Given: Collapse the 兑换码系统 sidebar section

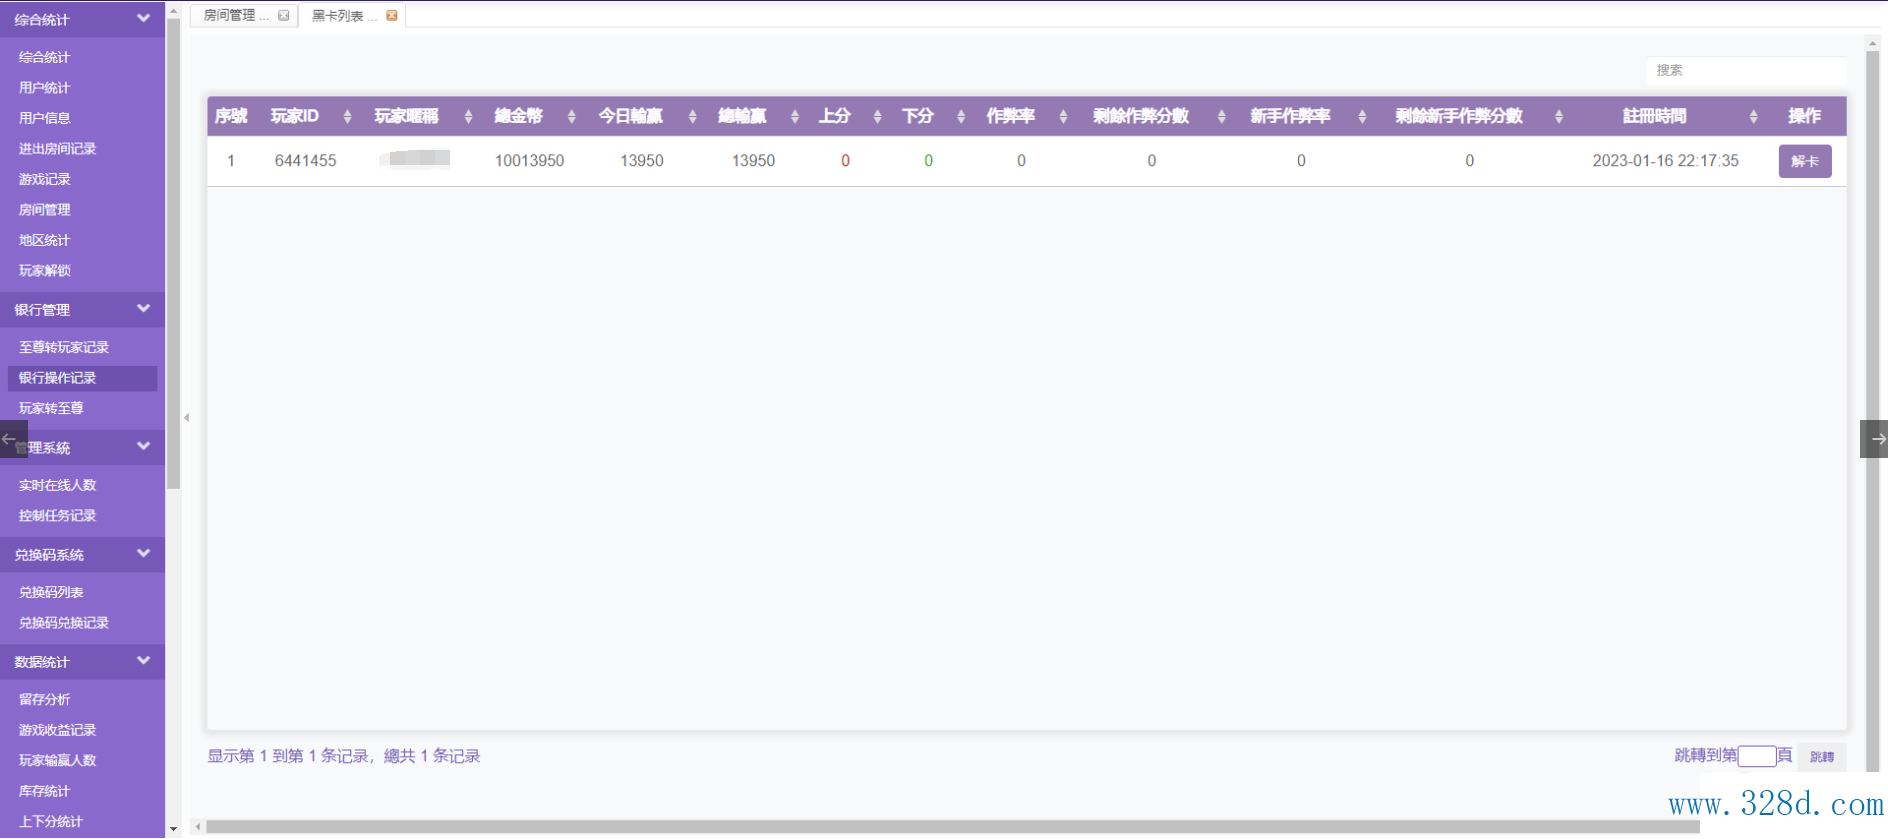Looking at the screenshot, I should pos(143,554).
